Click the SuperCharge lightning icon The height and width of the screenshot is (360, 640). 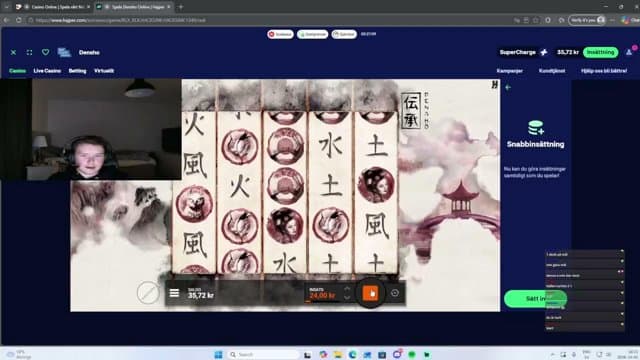[544, 52]
